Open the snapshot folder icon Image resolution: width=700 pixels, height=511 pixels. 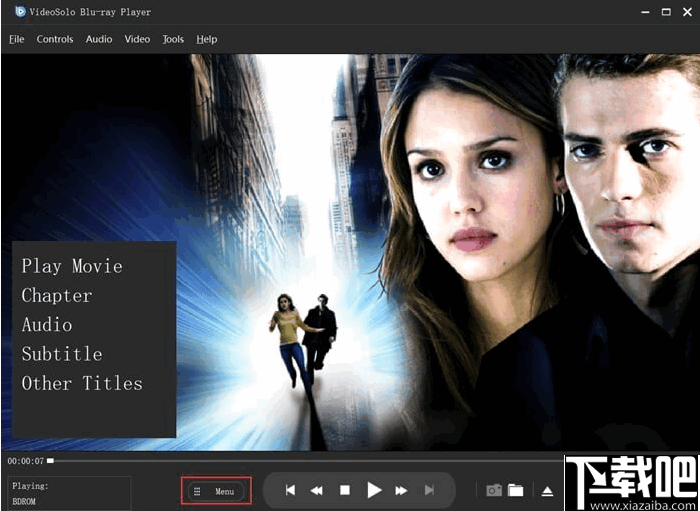click(x=516, y=490)
